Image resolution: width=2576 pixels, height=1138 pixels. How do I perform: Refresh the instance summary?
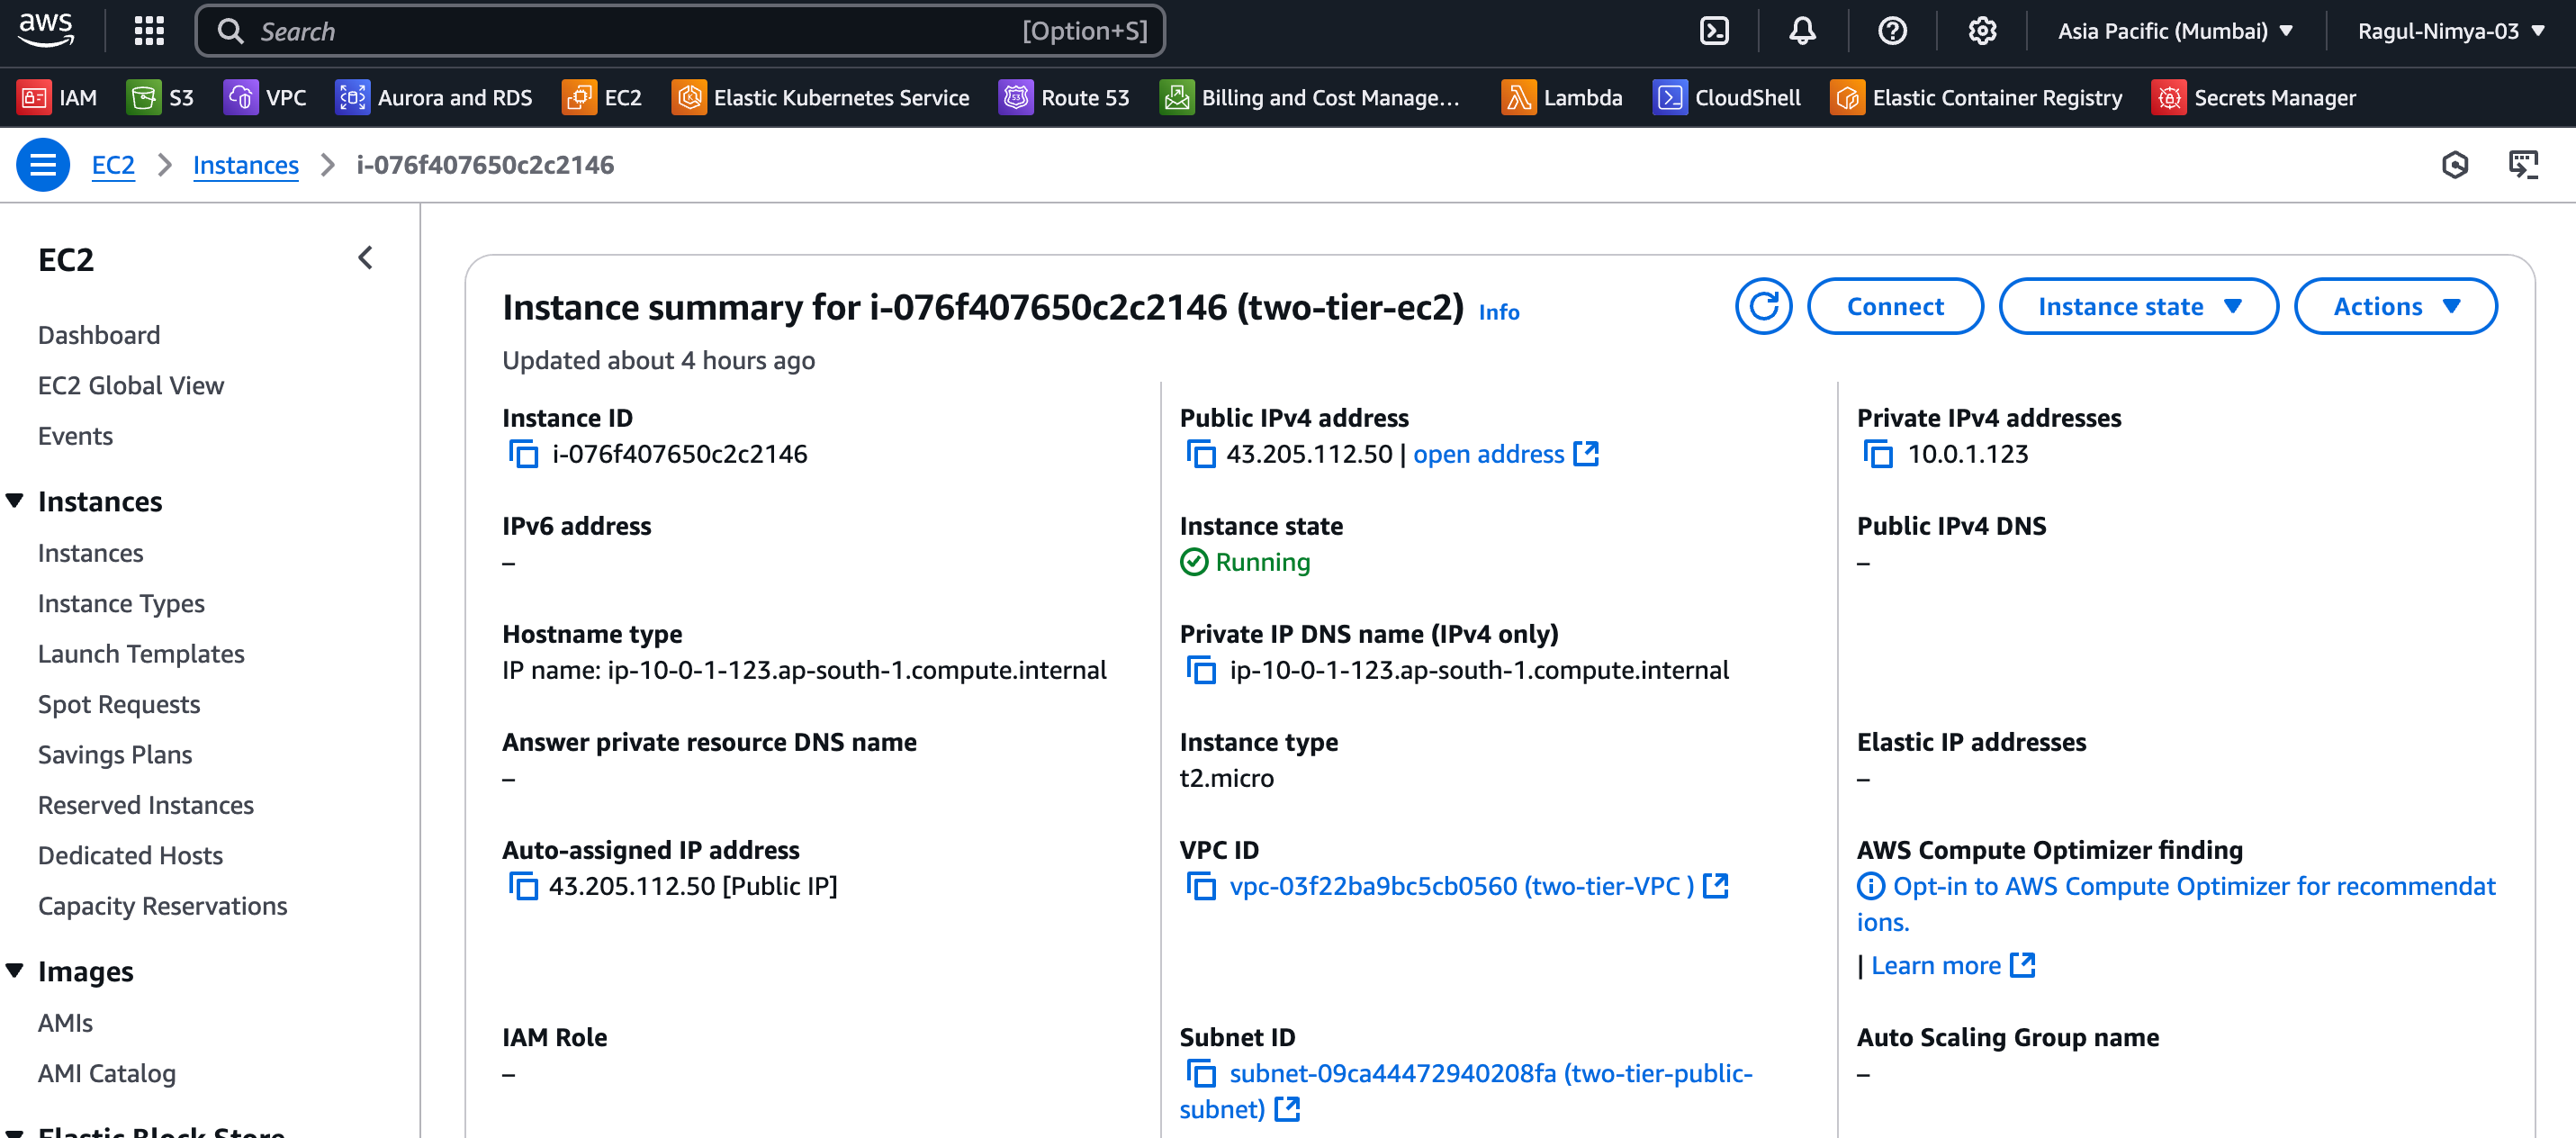1763,306
